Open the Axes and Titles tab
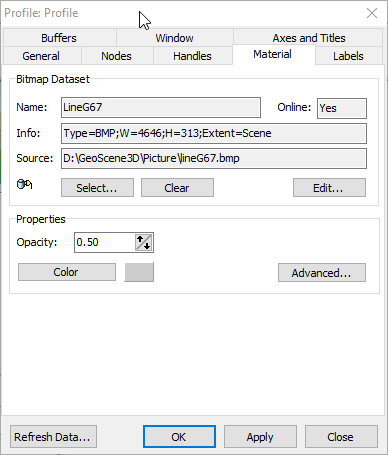388x455 pixels. [x=309, y=38]
